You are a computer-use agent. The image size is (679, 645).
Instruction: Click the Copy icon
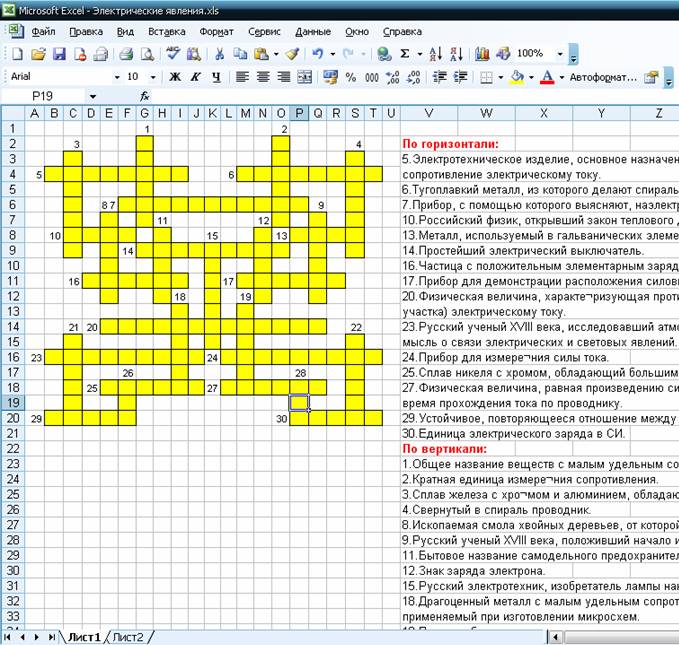(x=240, y=54)
